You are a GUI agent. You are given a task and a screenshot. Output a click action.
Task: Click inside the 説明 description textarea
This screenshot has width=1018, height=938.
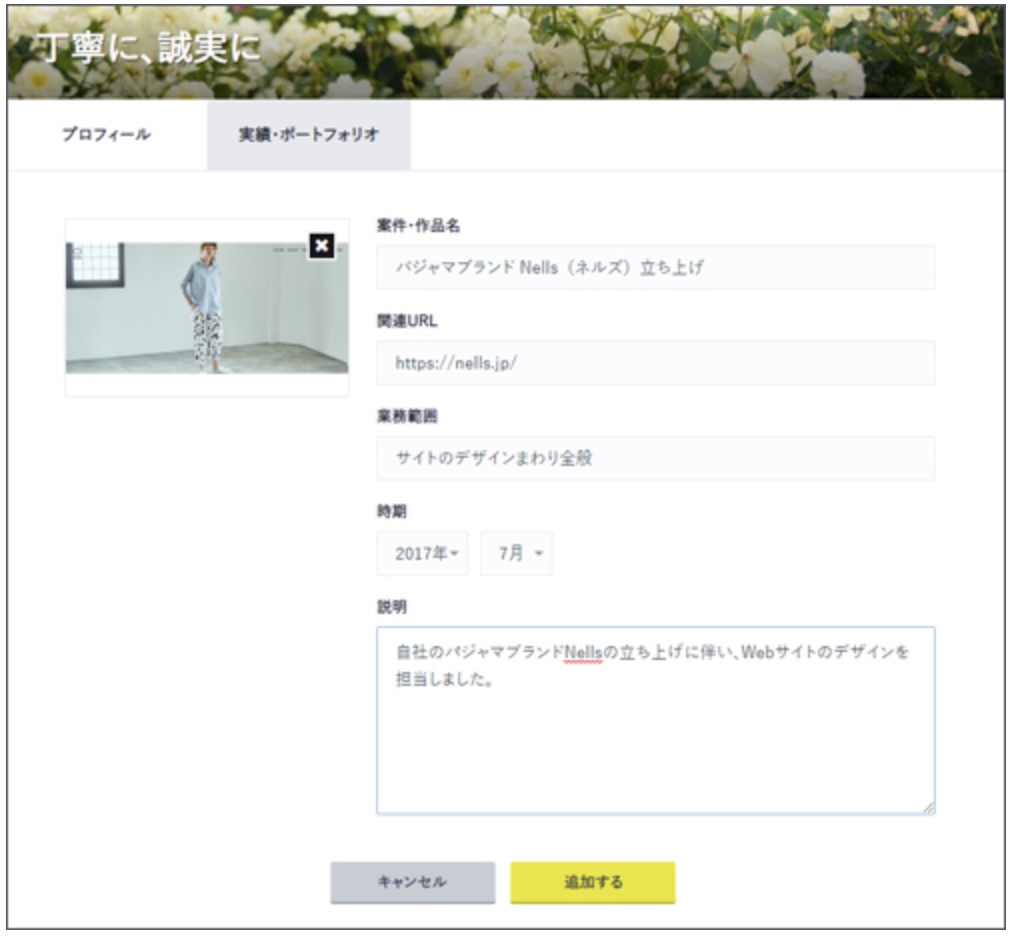point(656,721)
